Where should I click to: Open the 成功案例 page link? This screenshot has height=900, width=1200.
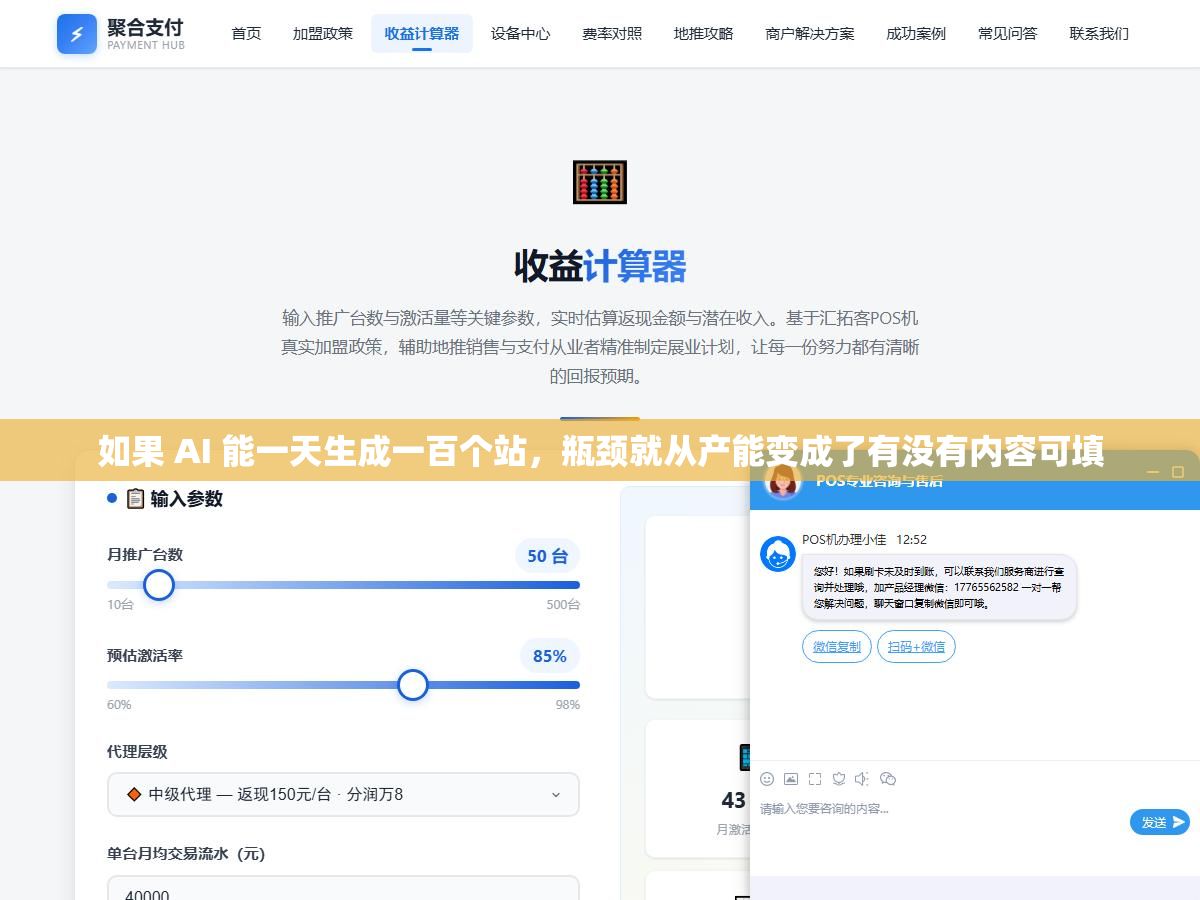click(916, 33)
